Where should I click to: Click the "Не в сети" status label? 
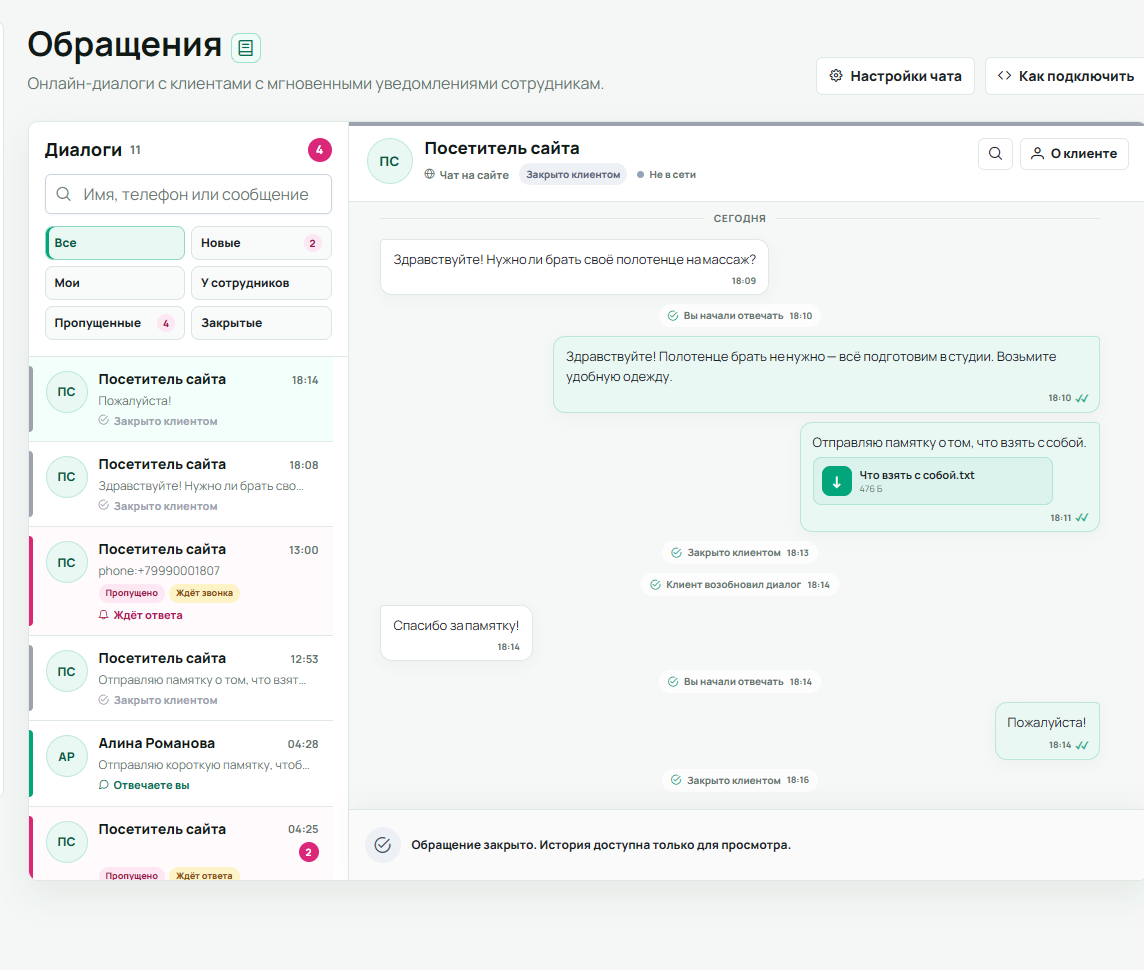(x=666, y=174)
